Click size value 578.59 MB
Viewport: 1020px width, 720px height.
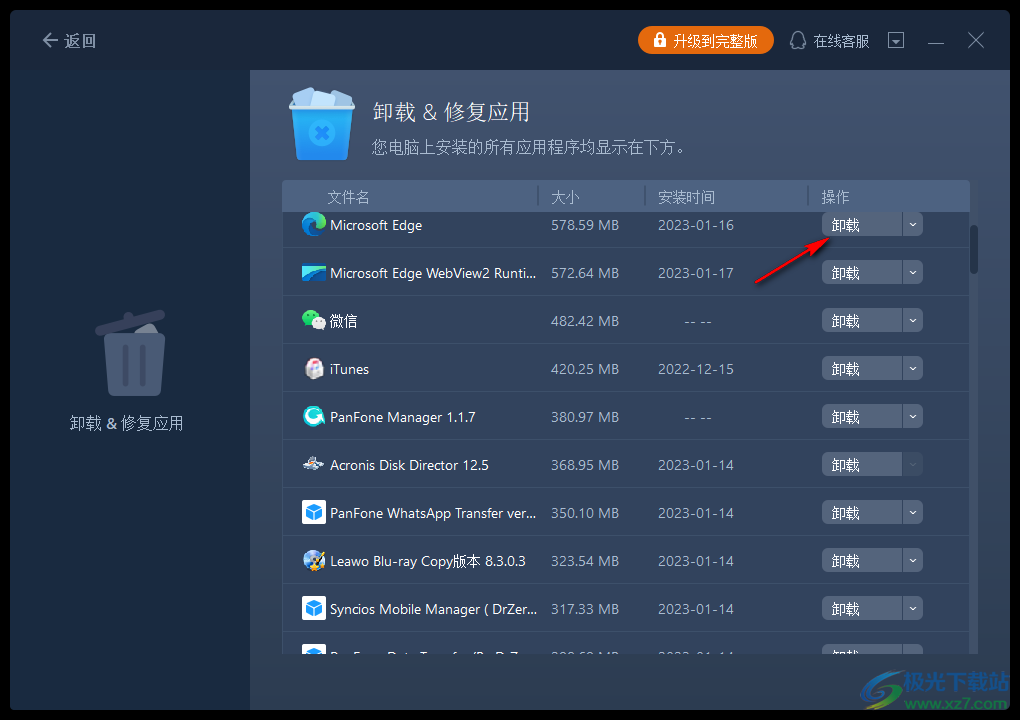pyautogui.click(x=585, y=225)
